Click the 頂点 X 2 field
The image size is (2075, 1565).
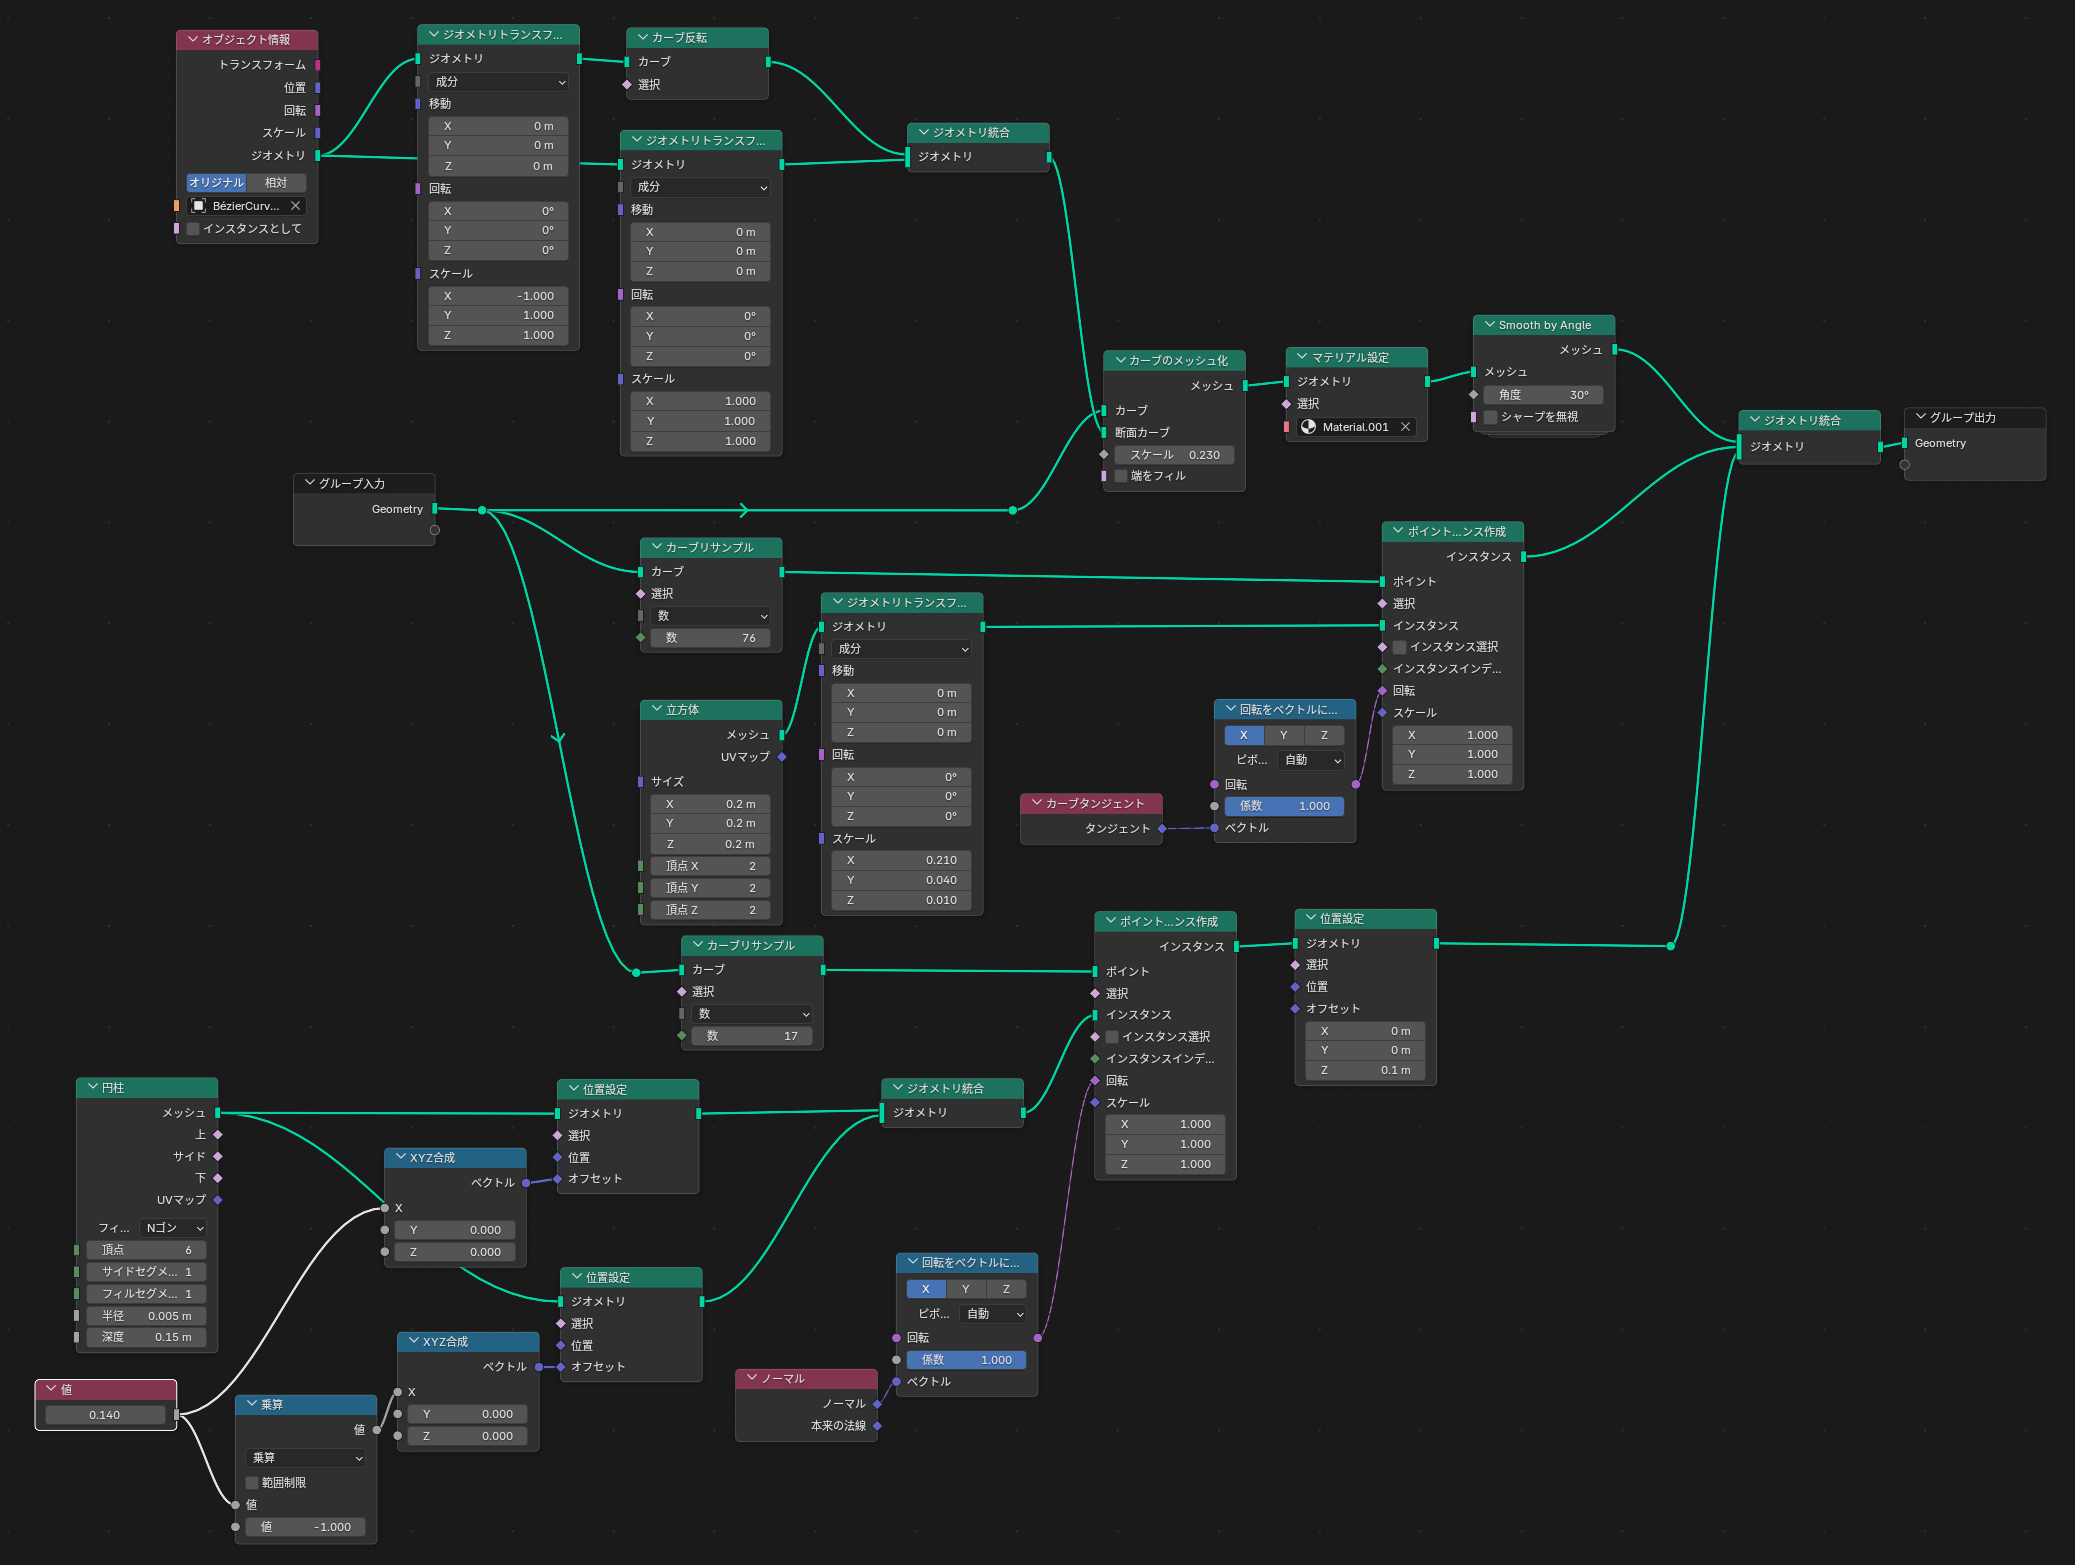click(710, 866)
